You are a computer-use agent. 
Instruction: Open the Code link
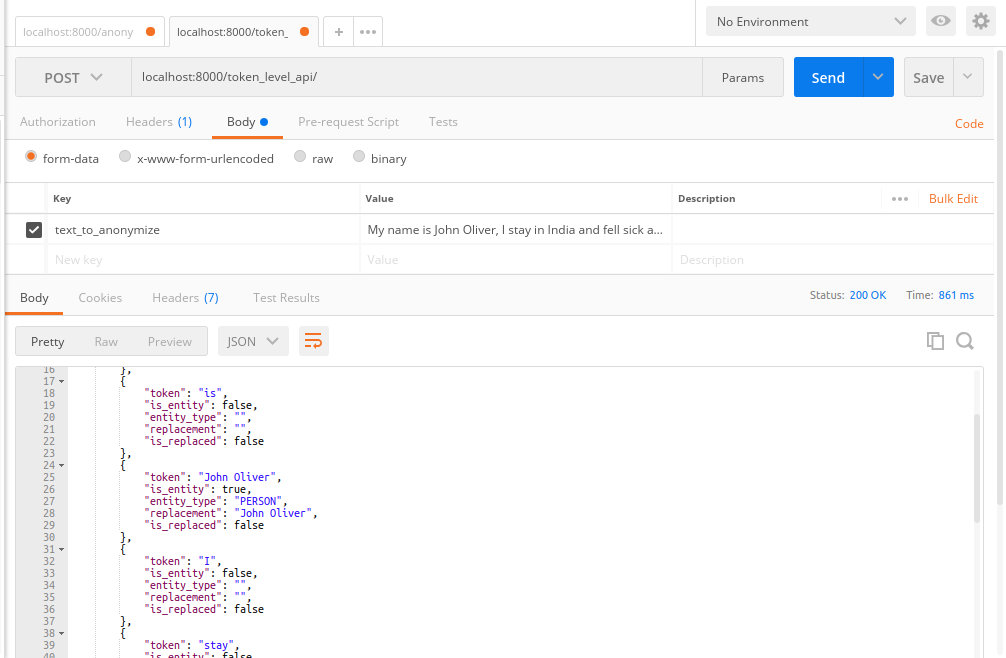(x=969, y=124)
